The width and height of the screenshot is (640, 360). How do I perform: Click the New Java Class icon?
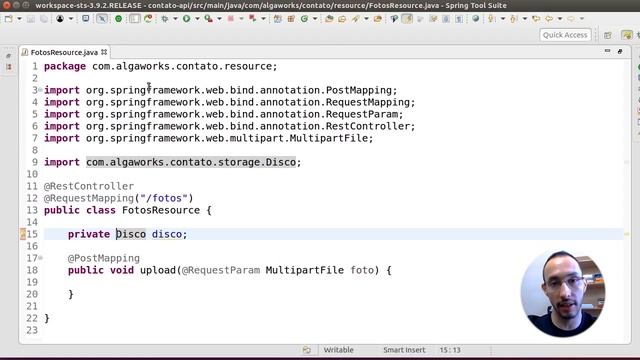pos(291,19)
